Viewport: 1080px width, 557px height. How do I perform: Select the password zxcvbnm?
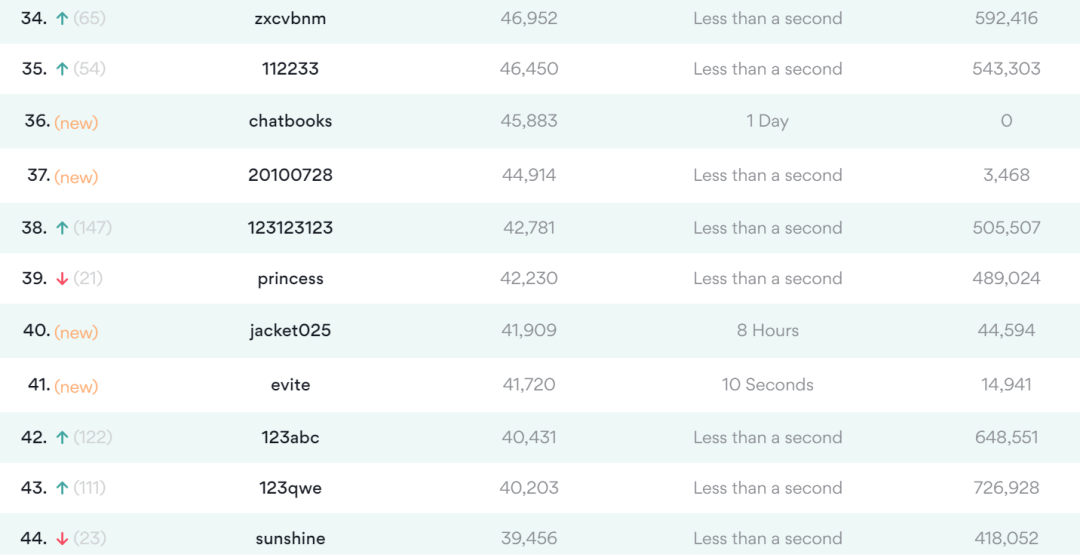(290, 19)
